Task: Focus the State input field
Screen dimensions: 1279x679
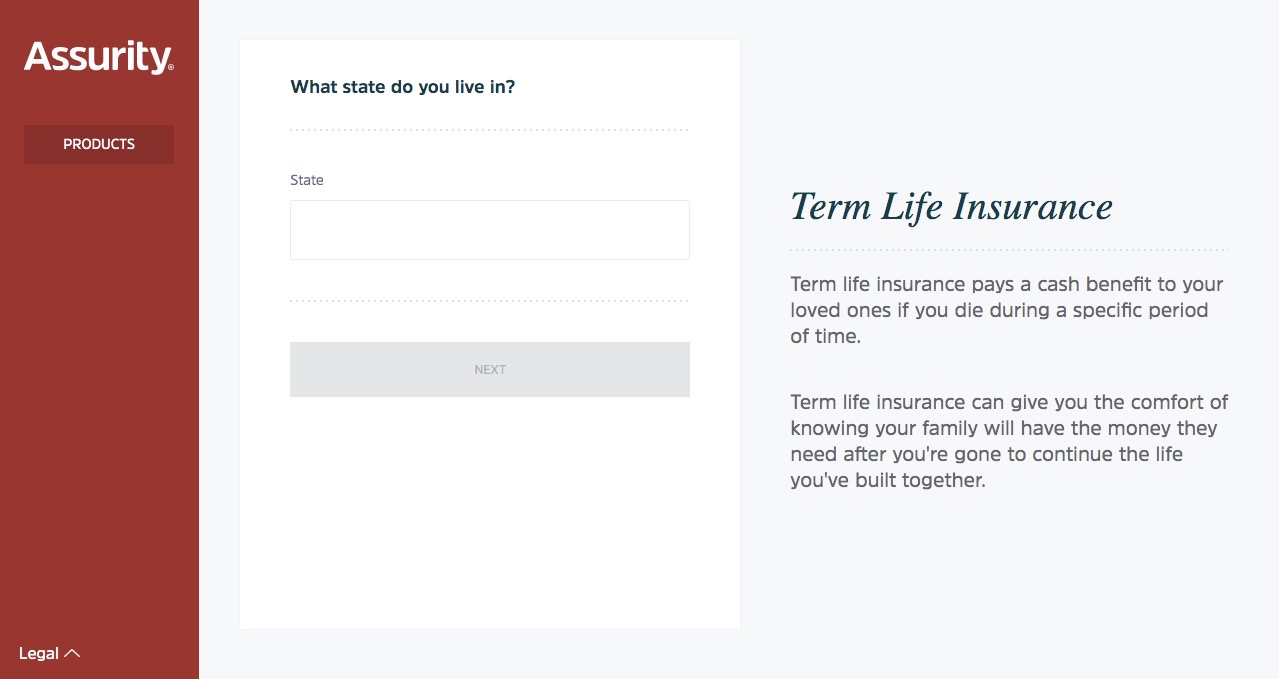Action: pyautogui.click(x=489, y=230)
